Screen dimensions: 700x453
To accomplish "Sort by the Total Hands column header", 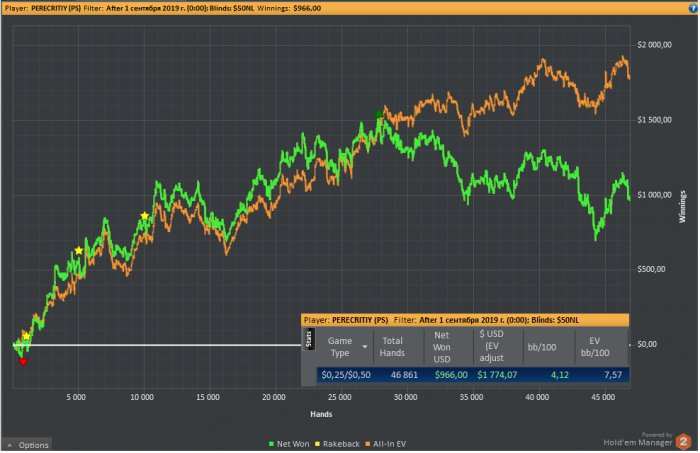I will click(x=392, y=347).
